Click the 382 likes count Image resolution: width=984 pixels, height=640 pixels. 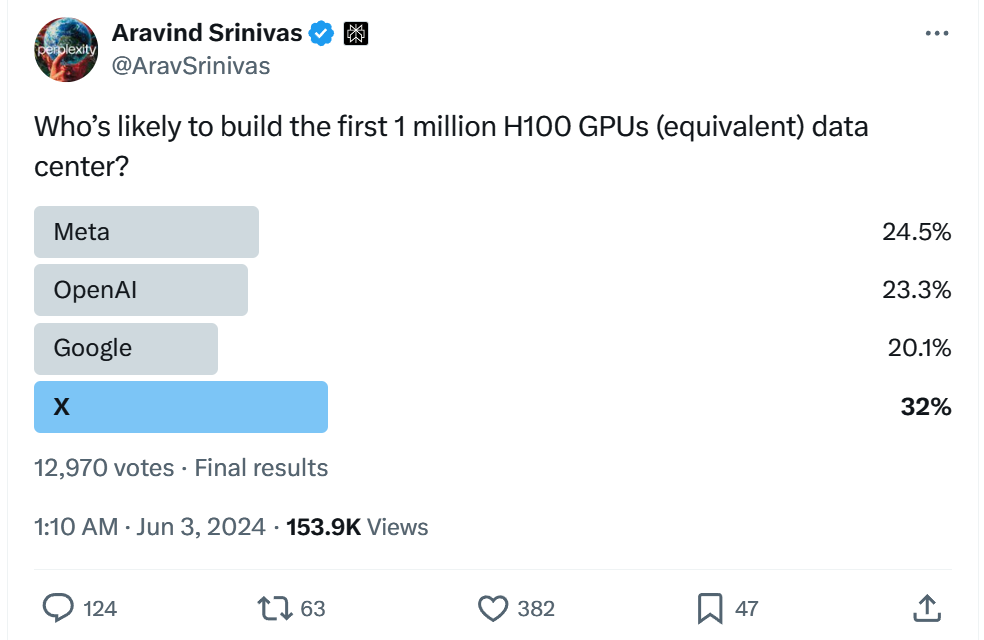[535, 608]
